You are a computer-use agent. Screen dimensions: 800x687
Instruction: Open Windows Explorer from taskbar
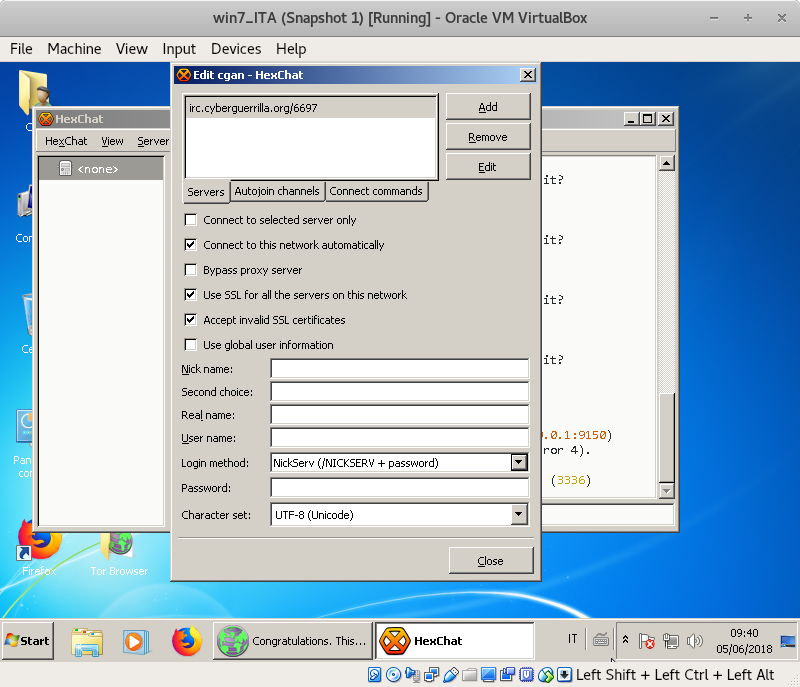(x=87, y=641)
